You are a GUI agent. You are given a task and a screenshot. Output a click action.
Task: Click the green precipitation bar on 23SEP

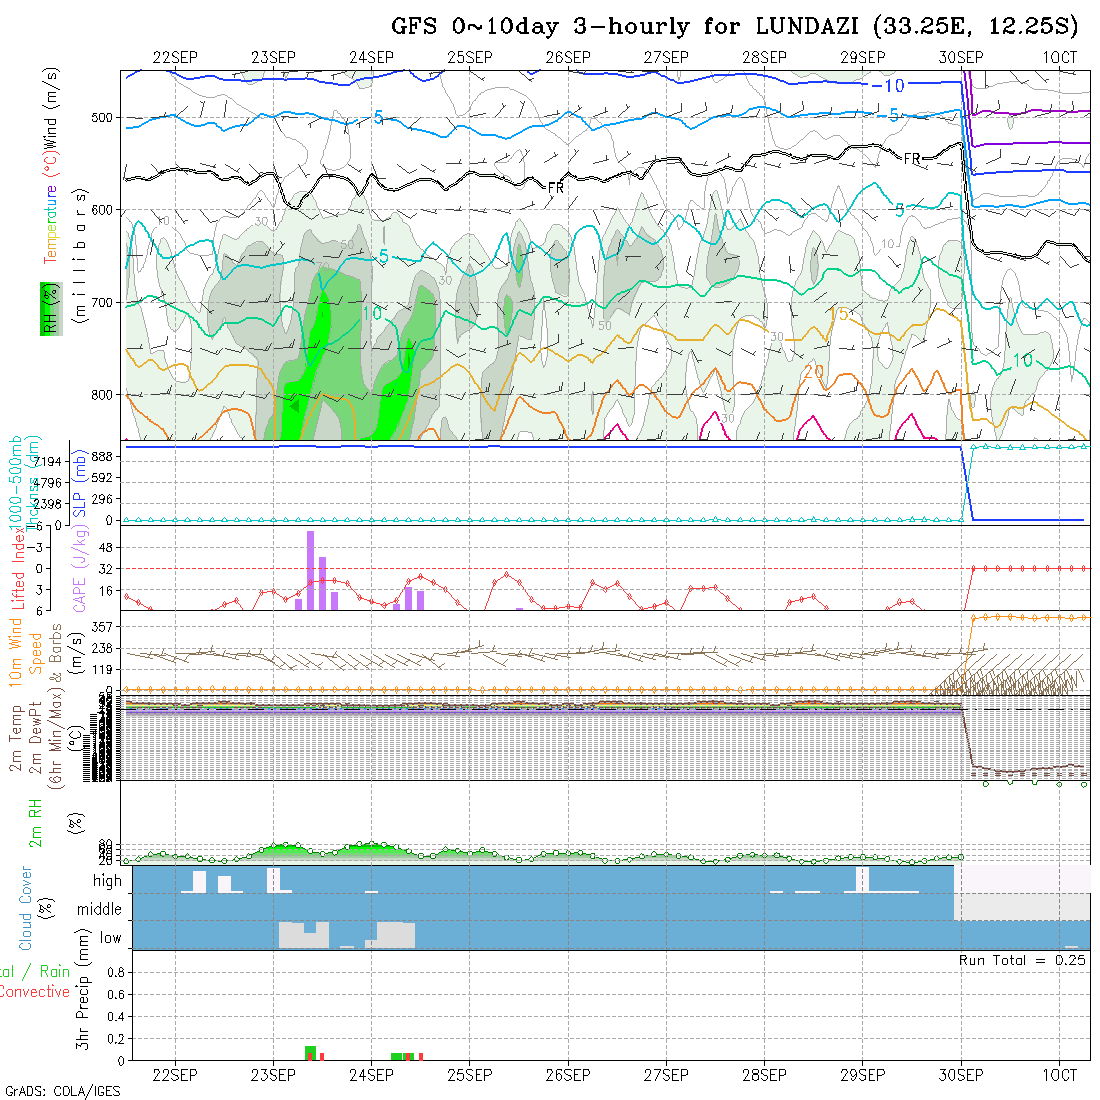coord(310,1052)
